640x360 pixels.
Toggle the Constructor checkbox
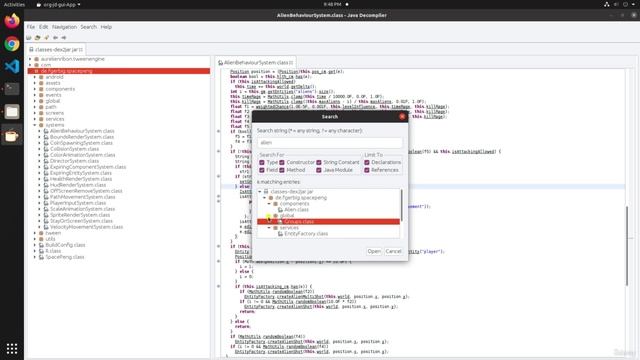pos(282,162)
